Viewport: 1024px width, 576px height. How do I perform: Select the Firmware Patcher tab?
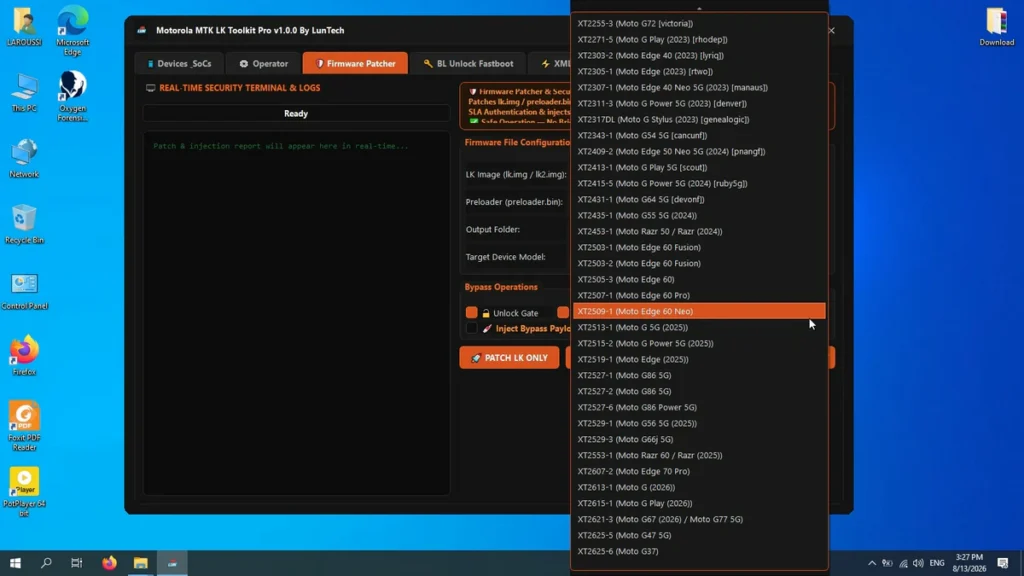point(355,63)
